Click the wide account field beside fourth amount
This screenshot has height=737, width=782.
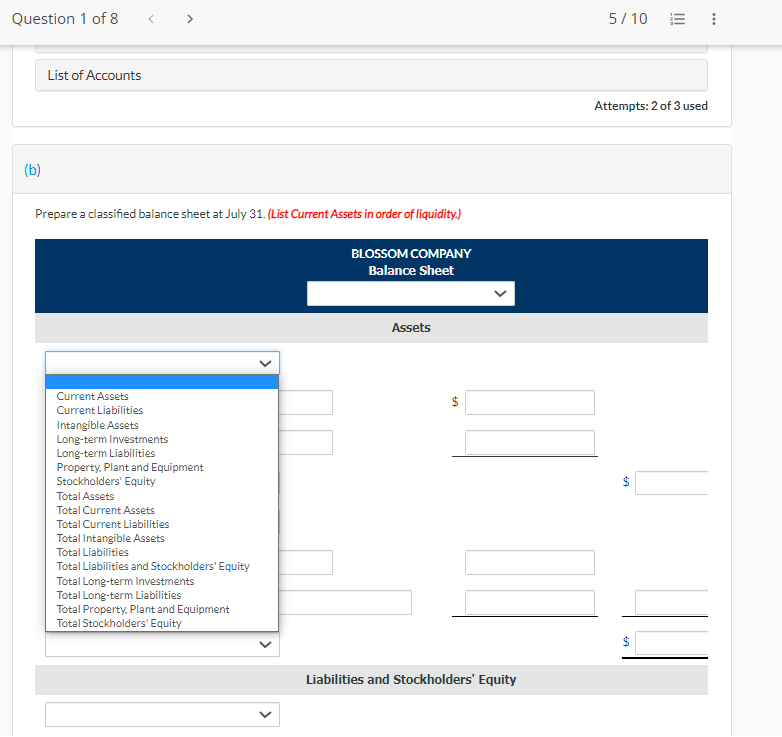point(345,602)
